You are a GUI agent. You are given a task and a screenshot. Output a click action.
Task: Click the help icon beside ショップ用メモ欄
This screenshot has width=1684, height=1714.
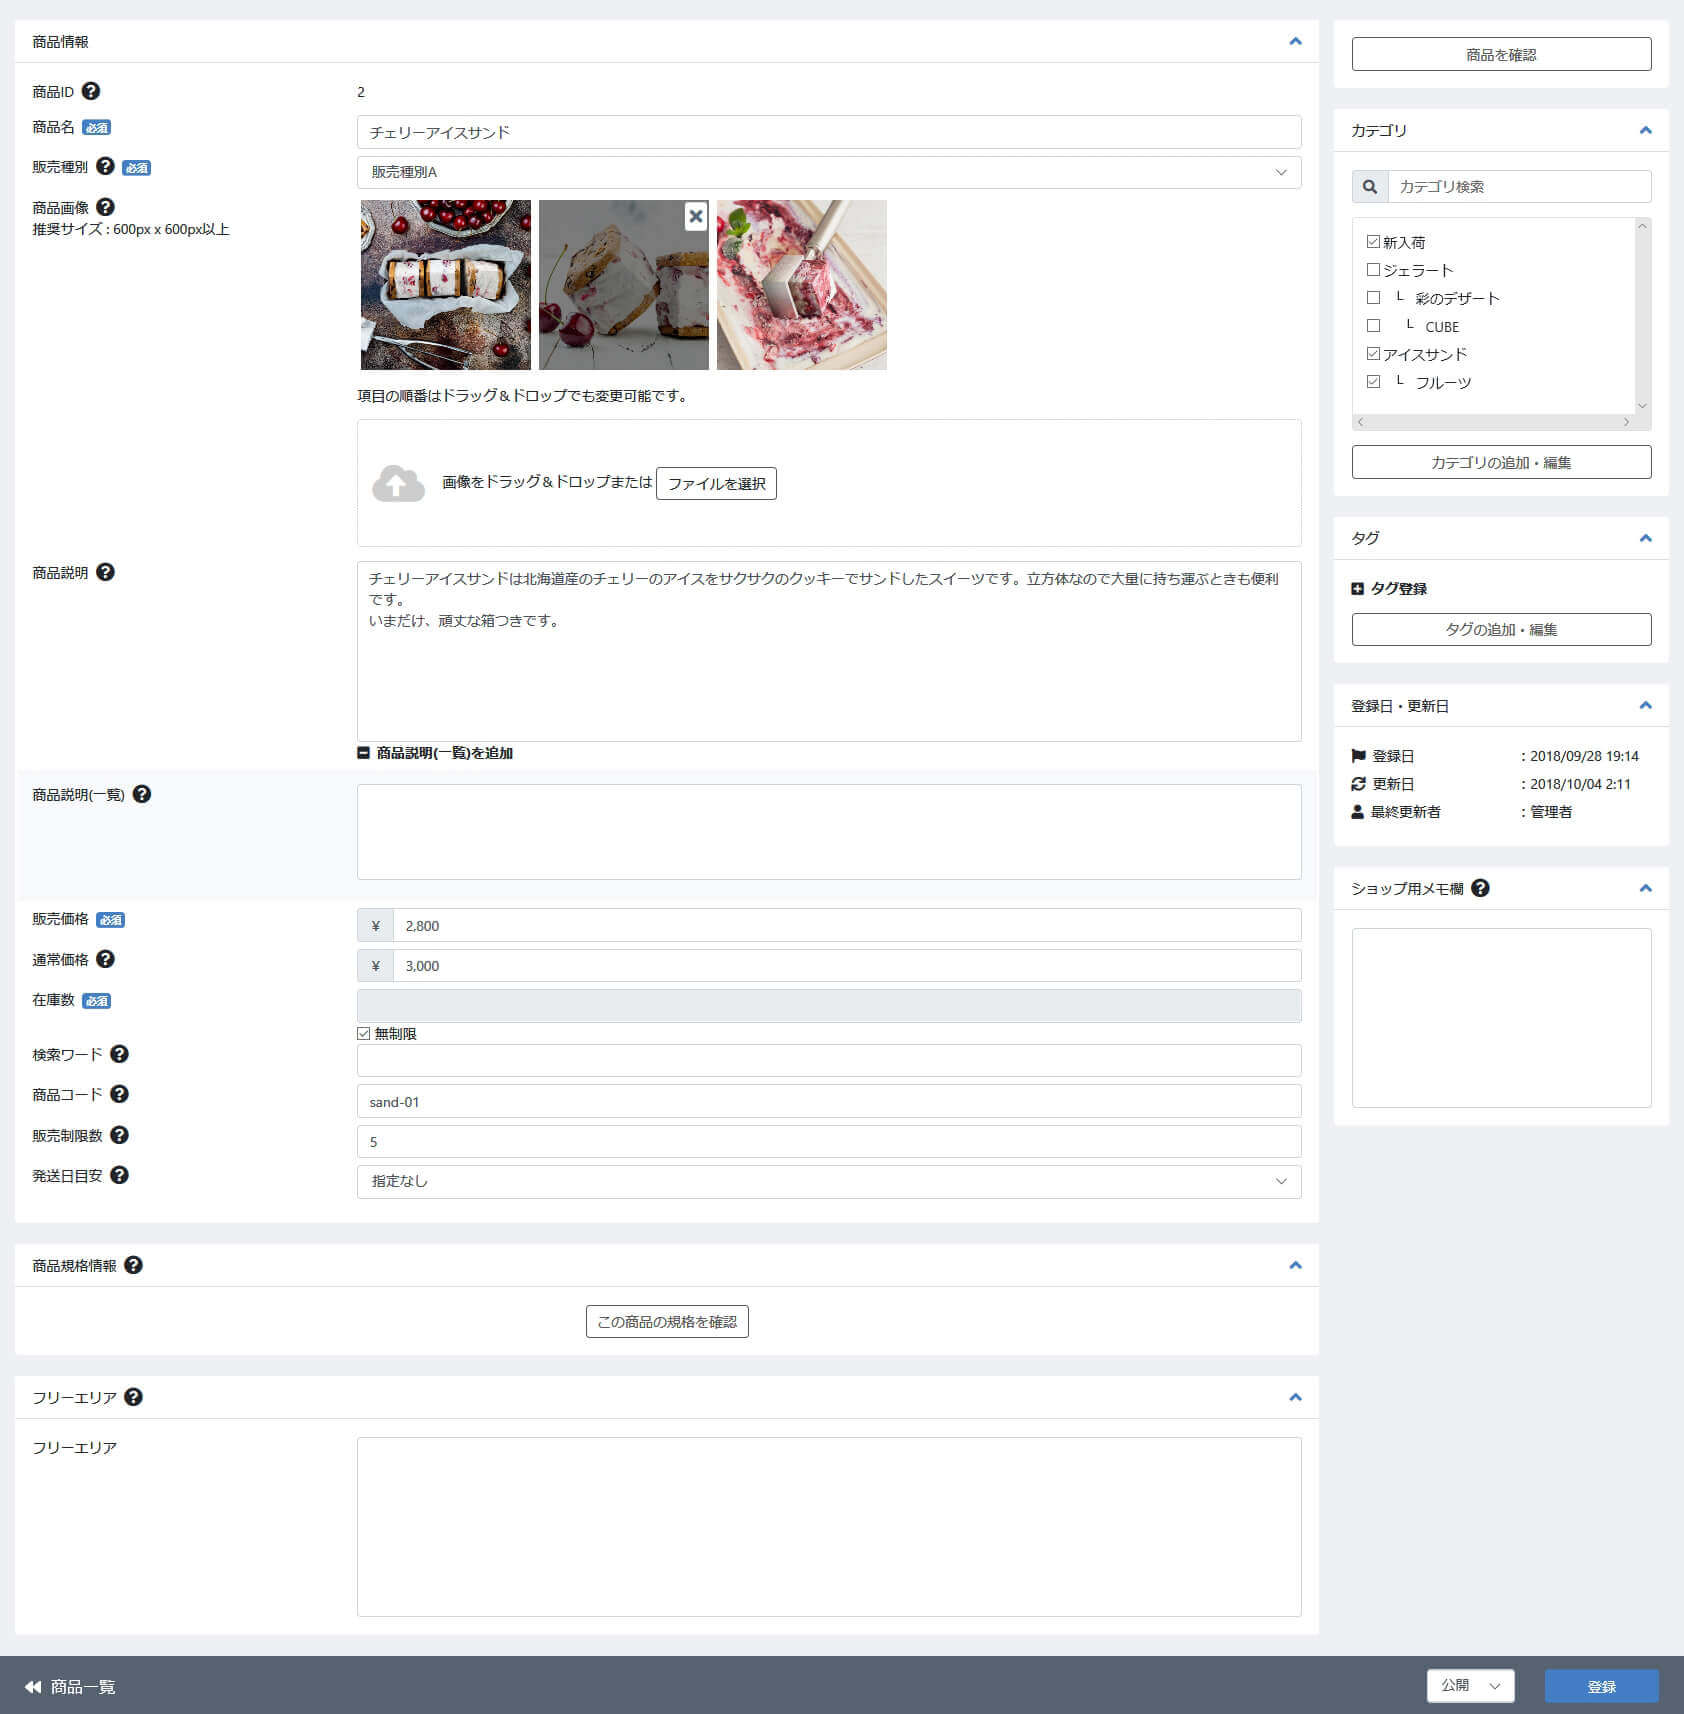[1480, 888]
